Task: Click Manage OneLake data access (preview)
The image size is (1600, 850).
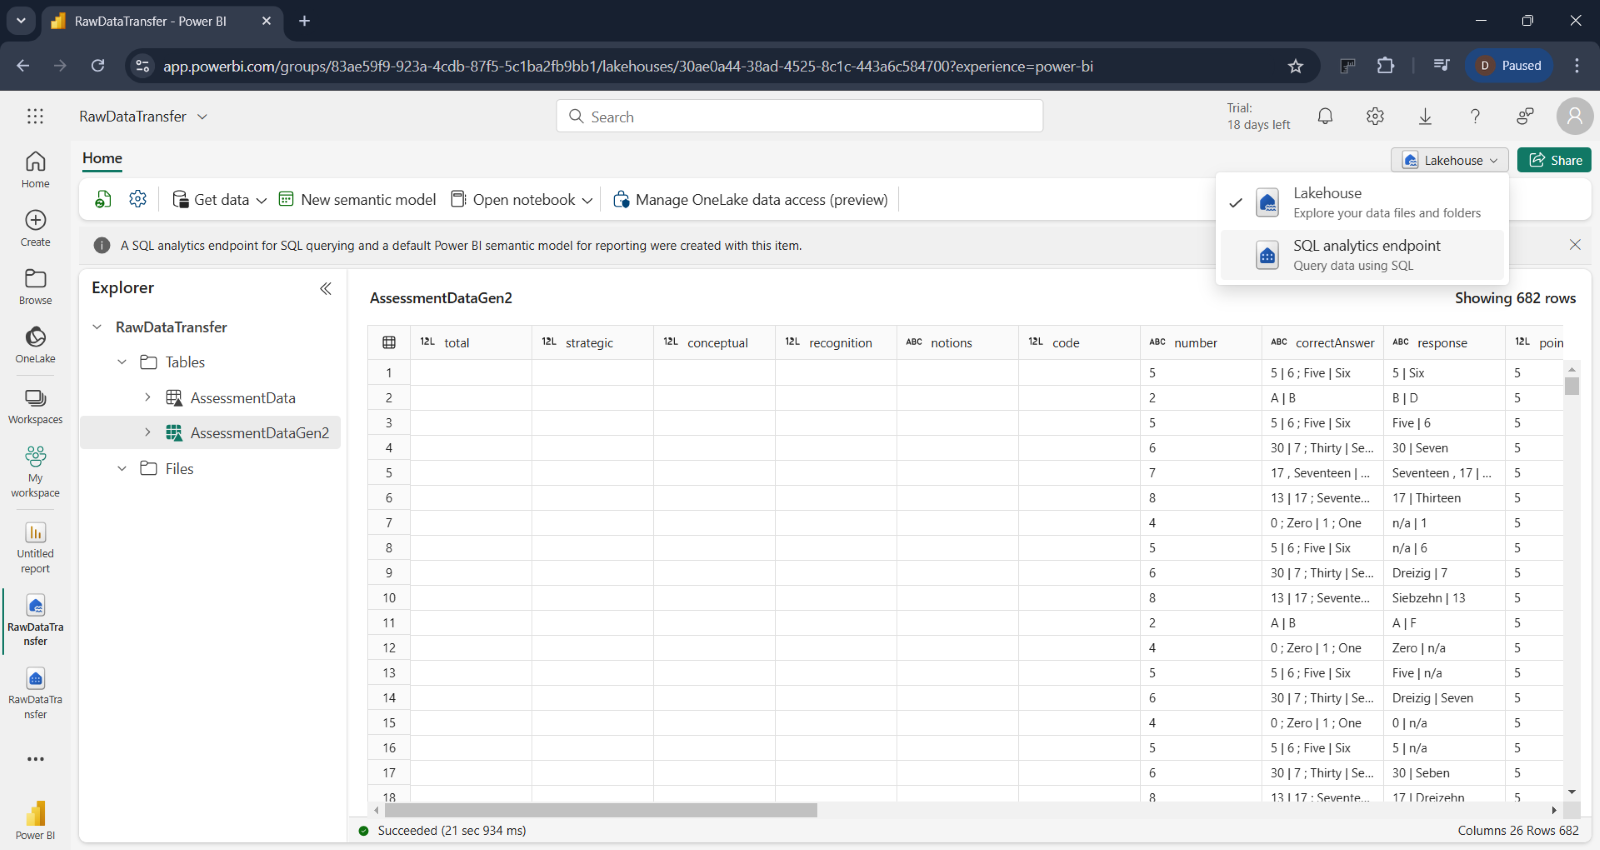Action: click(750, 199)
